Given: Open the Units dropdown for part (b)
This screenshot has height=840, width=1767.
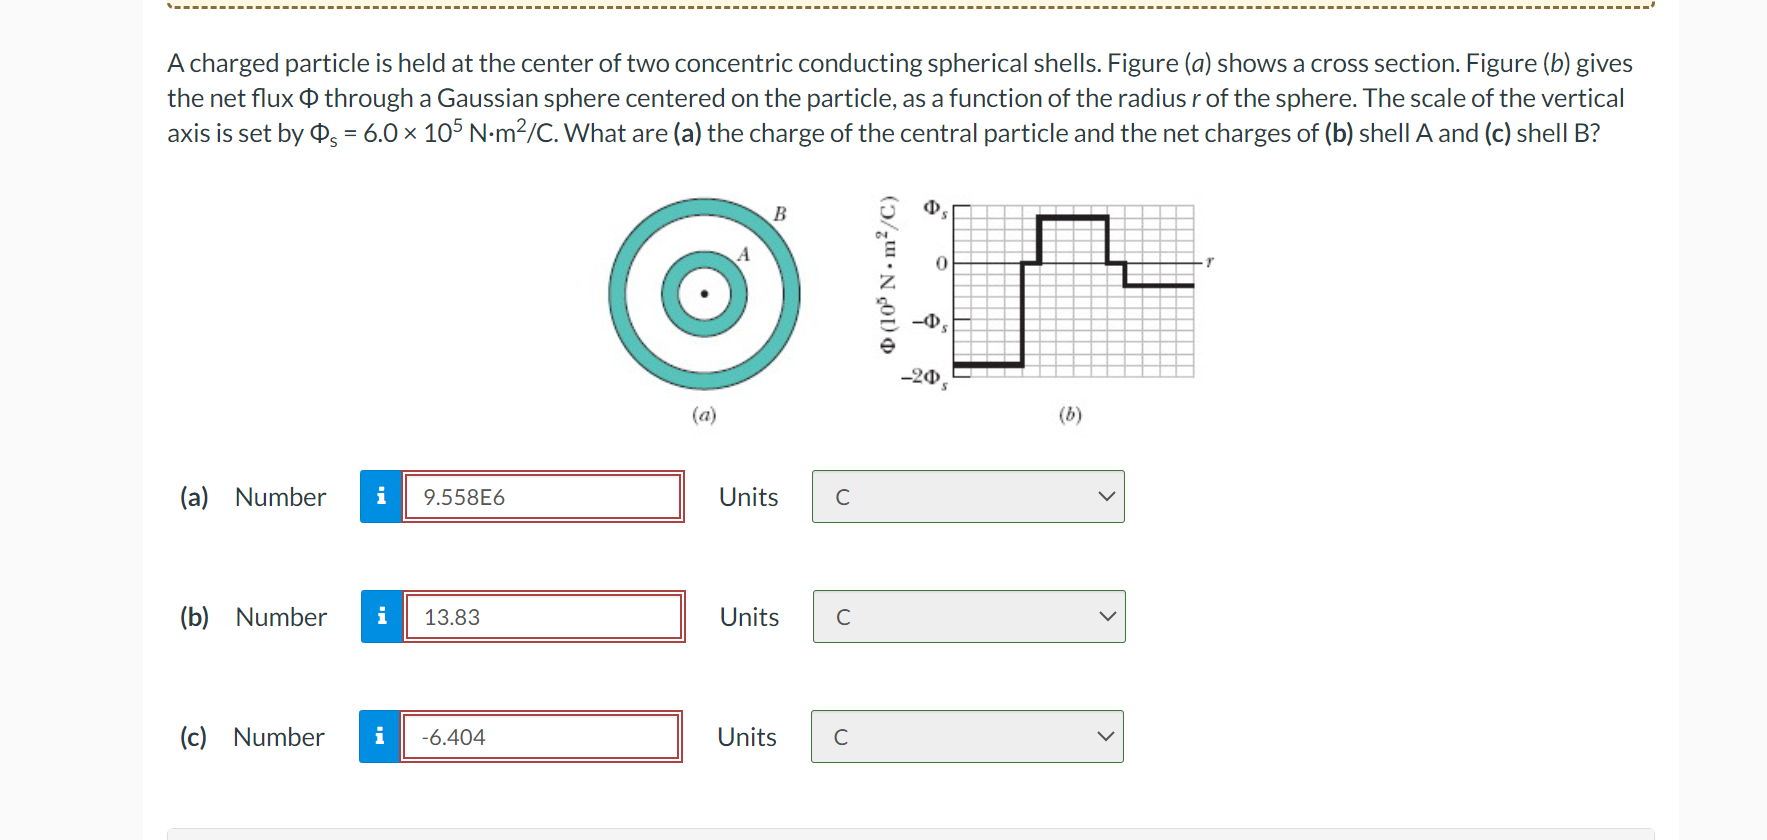Looking at the screenshot, I should (967, 617).
